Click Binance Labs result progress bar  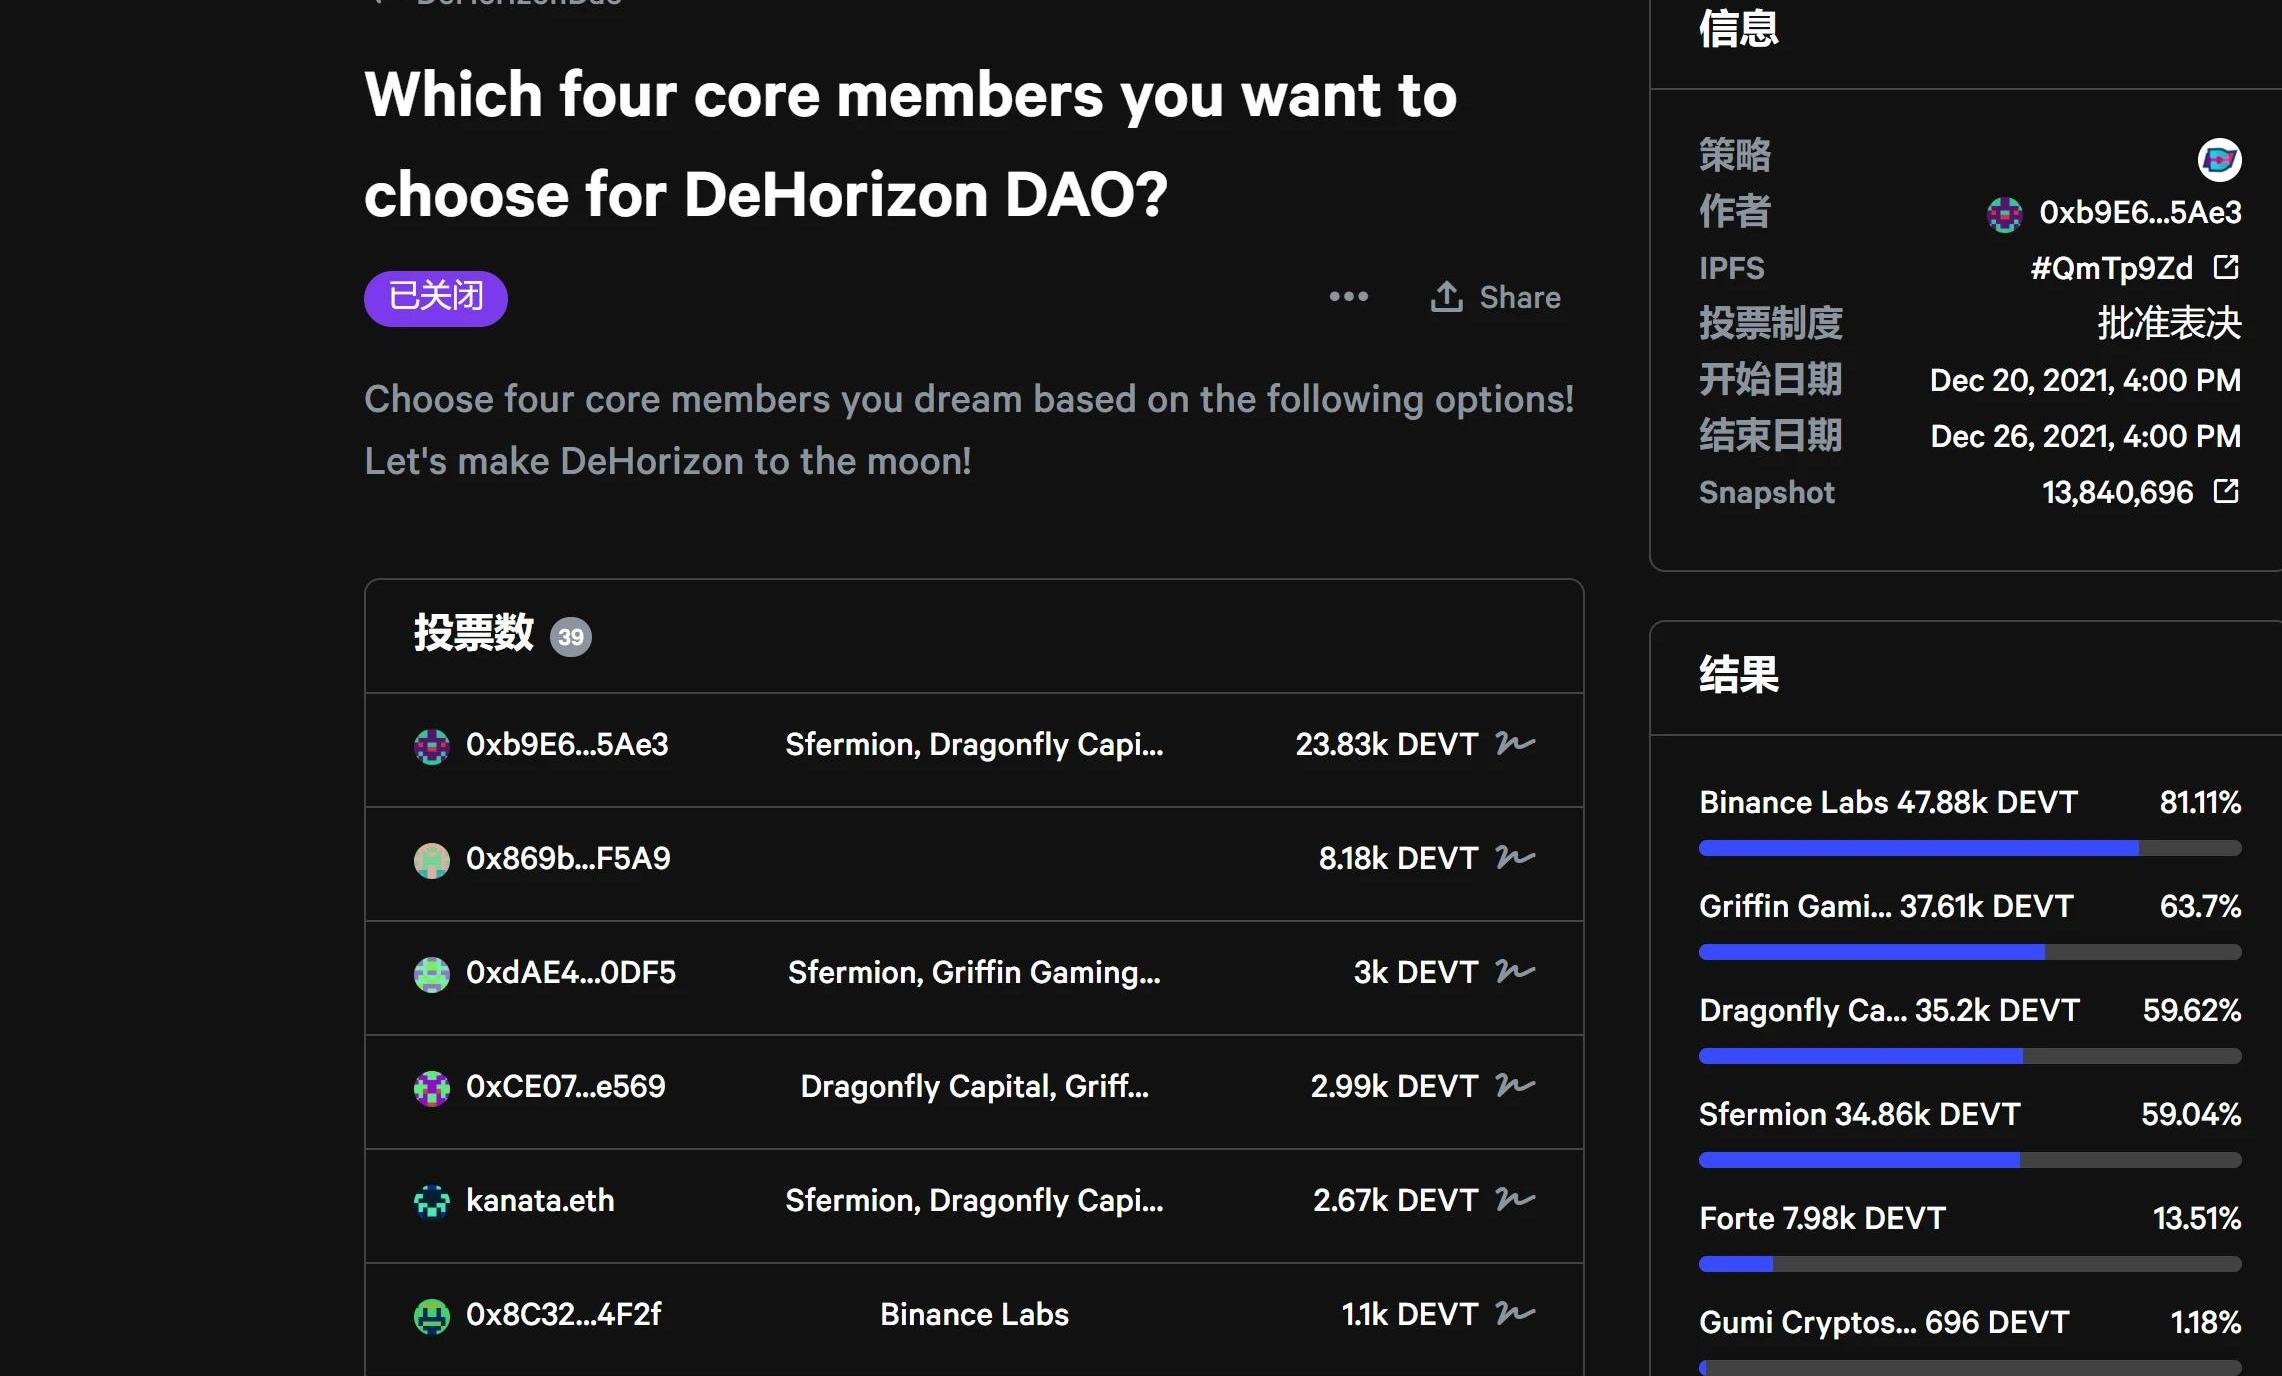pos(1969,848)
